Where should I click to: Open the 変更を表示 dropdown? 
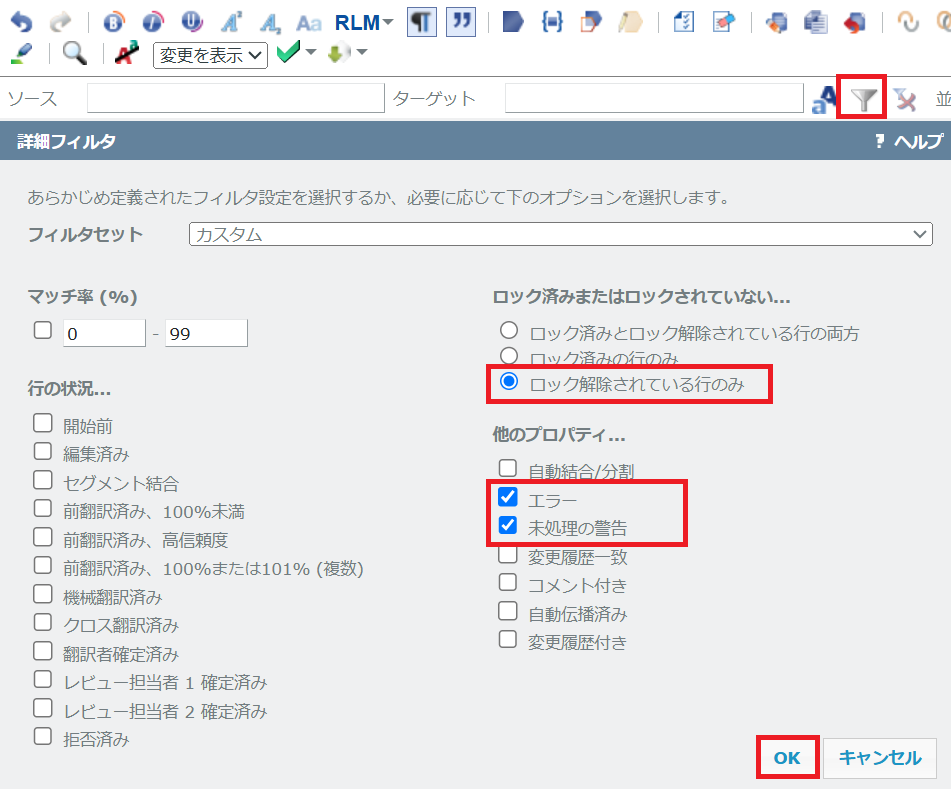pos(210,55)
